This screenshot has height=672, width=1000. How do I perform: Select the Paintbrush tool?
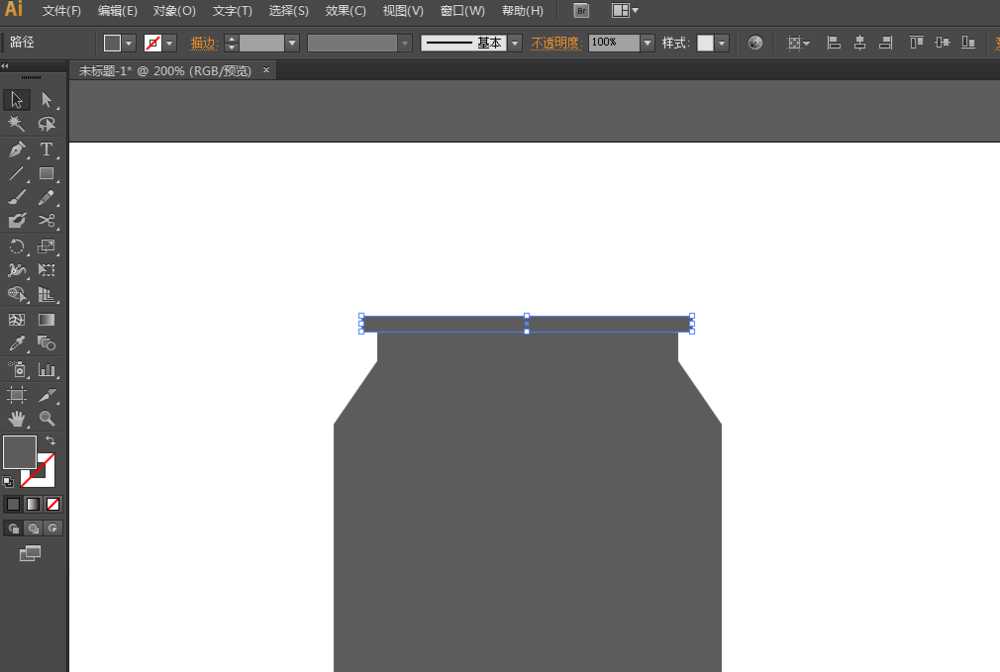tap(15, 197)
